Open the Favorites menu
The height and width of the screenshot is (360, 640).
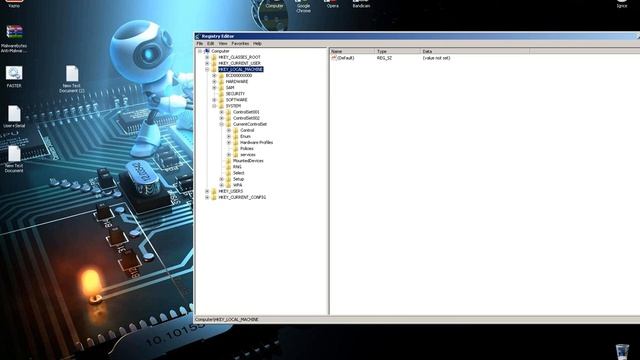click(240, 43)
